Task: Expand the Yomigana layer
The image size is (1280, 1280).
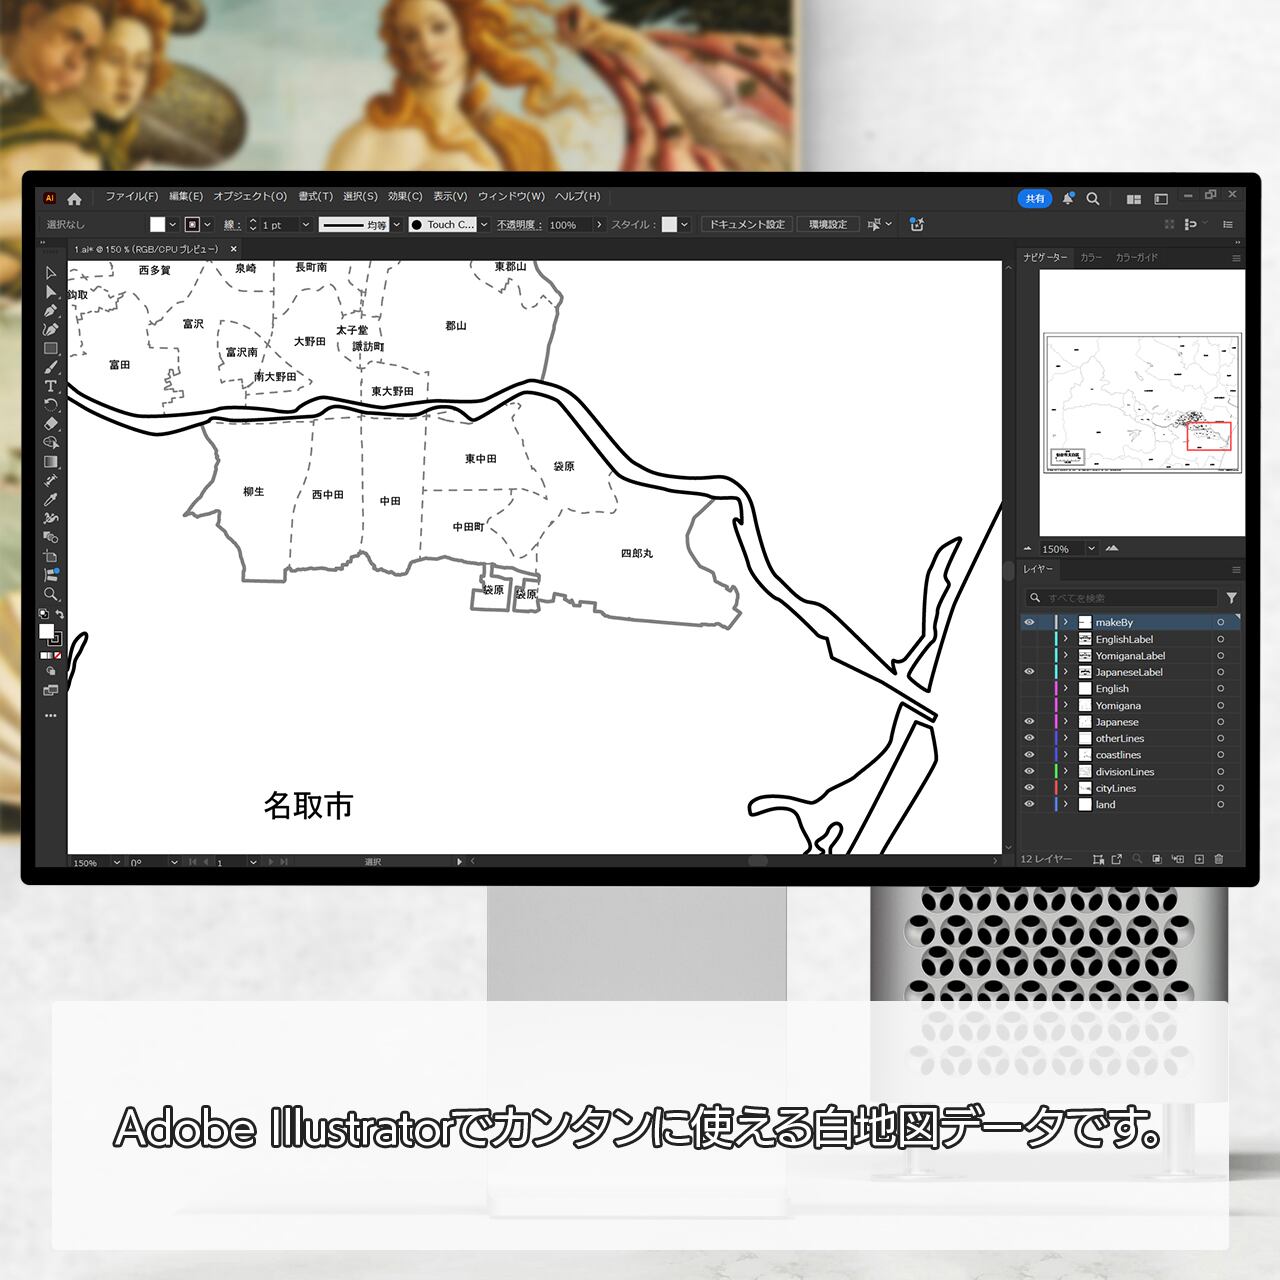Action: tap(1066, 705)
